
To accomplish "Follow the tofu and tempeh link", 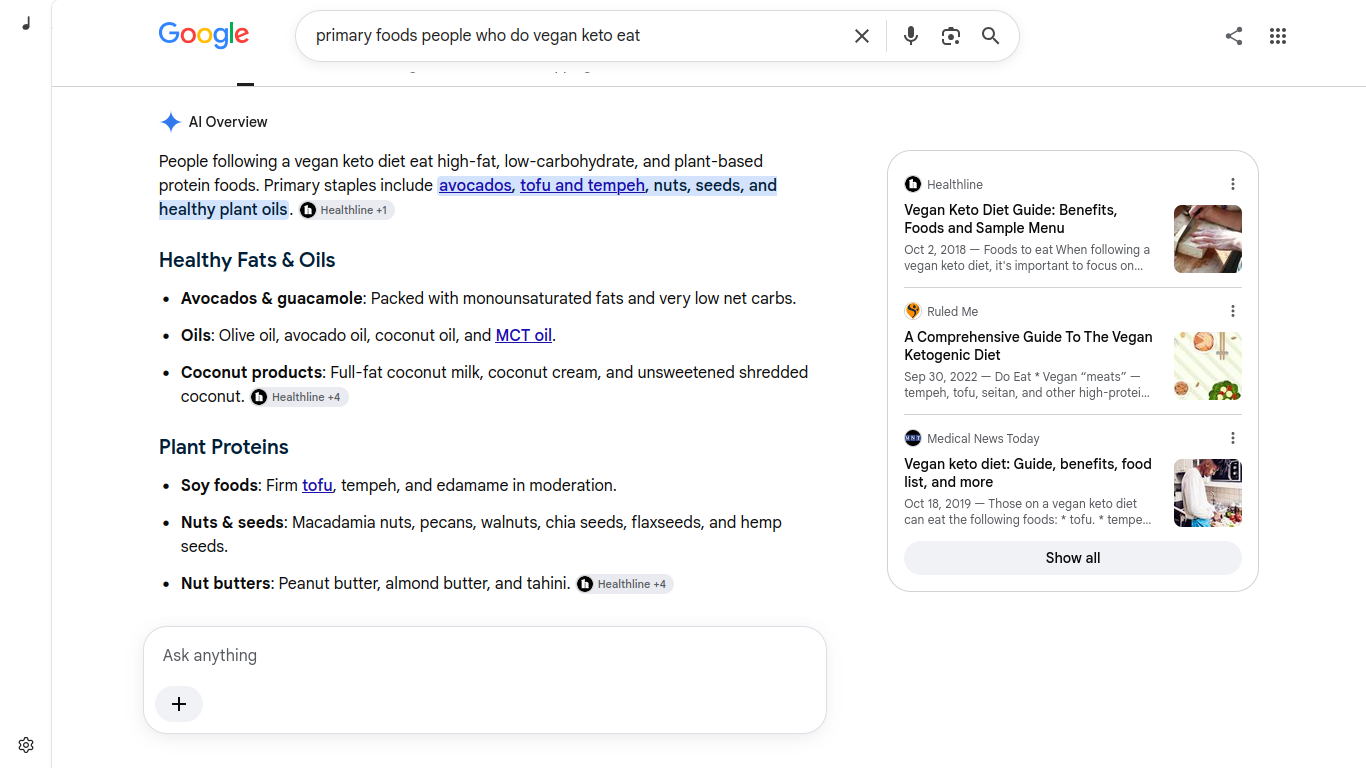I will [583, 185].
